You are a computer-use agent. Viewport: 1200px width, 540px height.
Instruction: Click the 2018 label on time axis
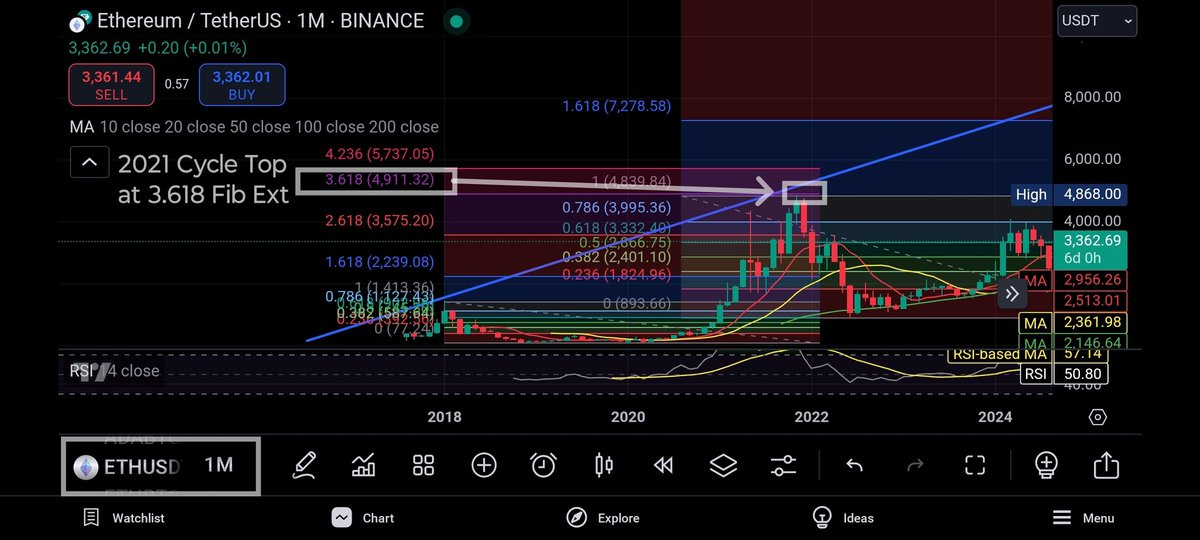(x=444, y=417)
